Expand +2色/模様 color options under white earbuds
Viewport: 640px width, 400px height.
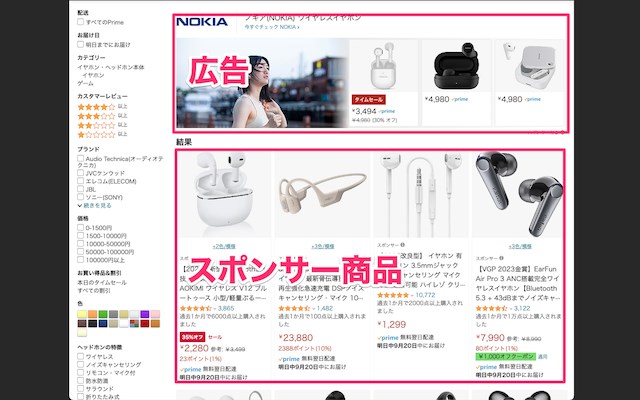224,247
